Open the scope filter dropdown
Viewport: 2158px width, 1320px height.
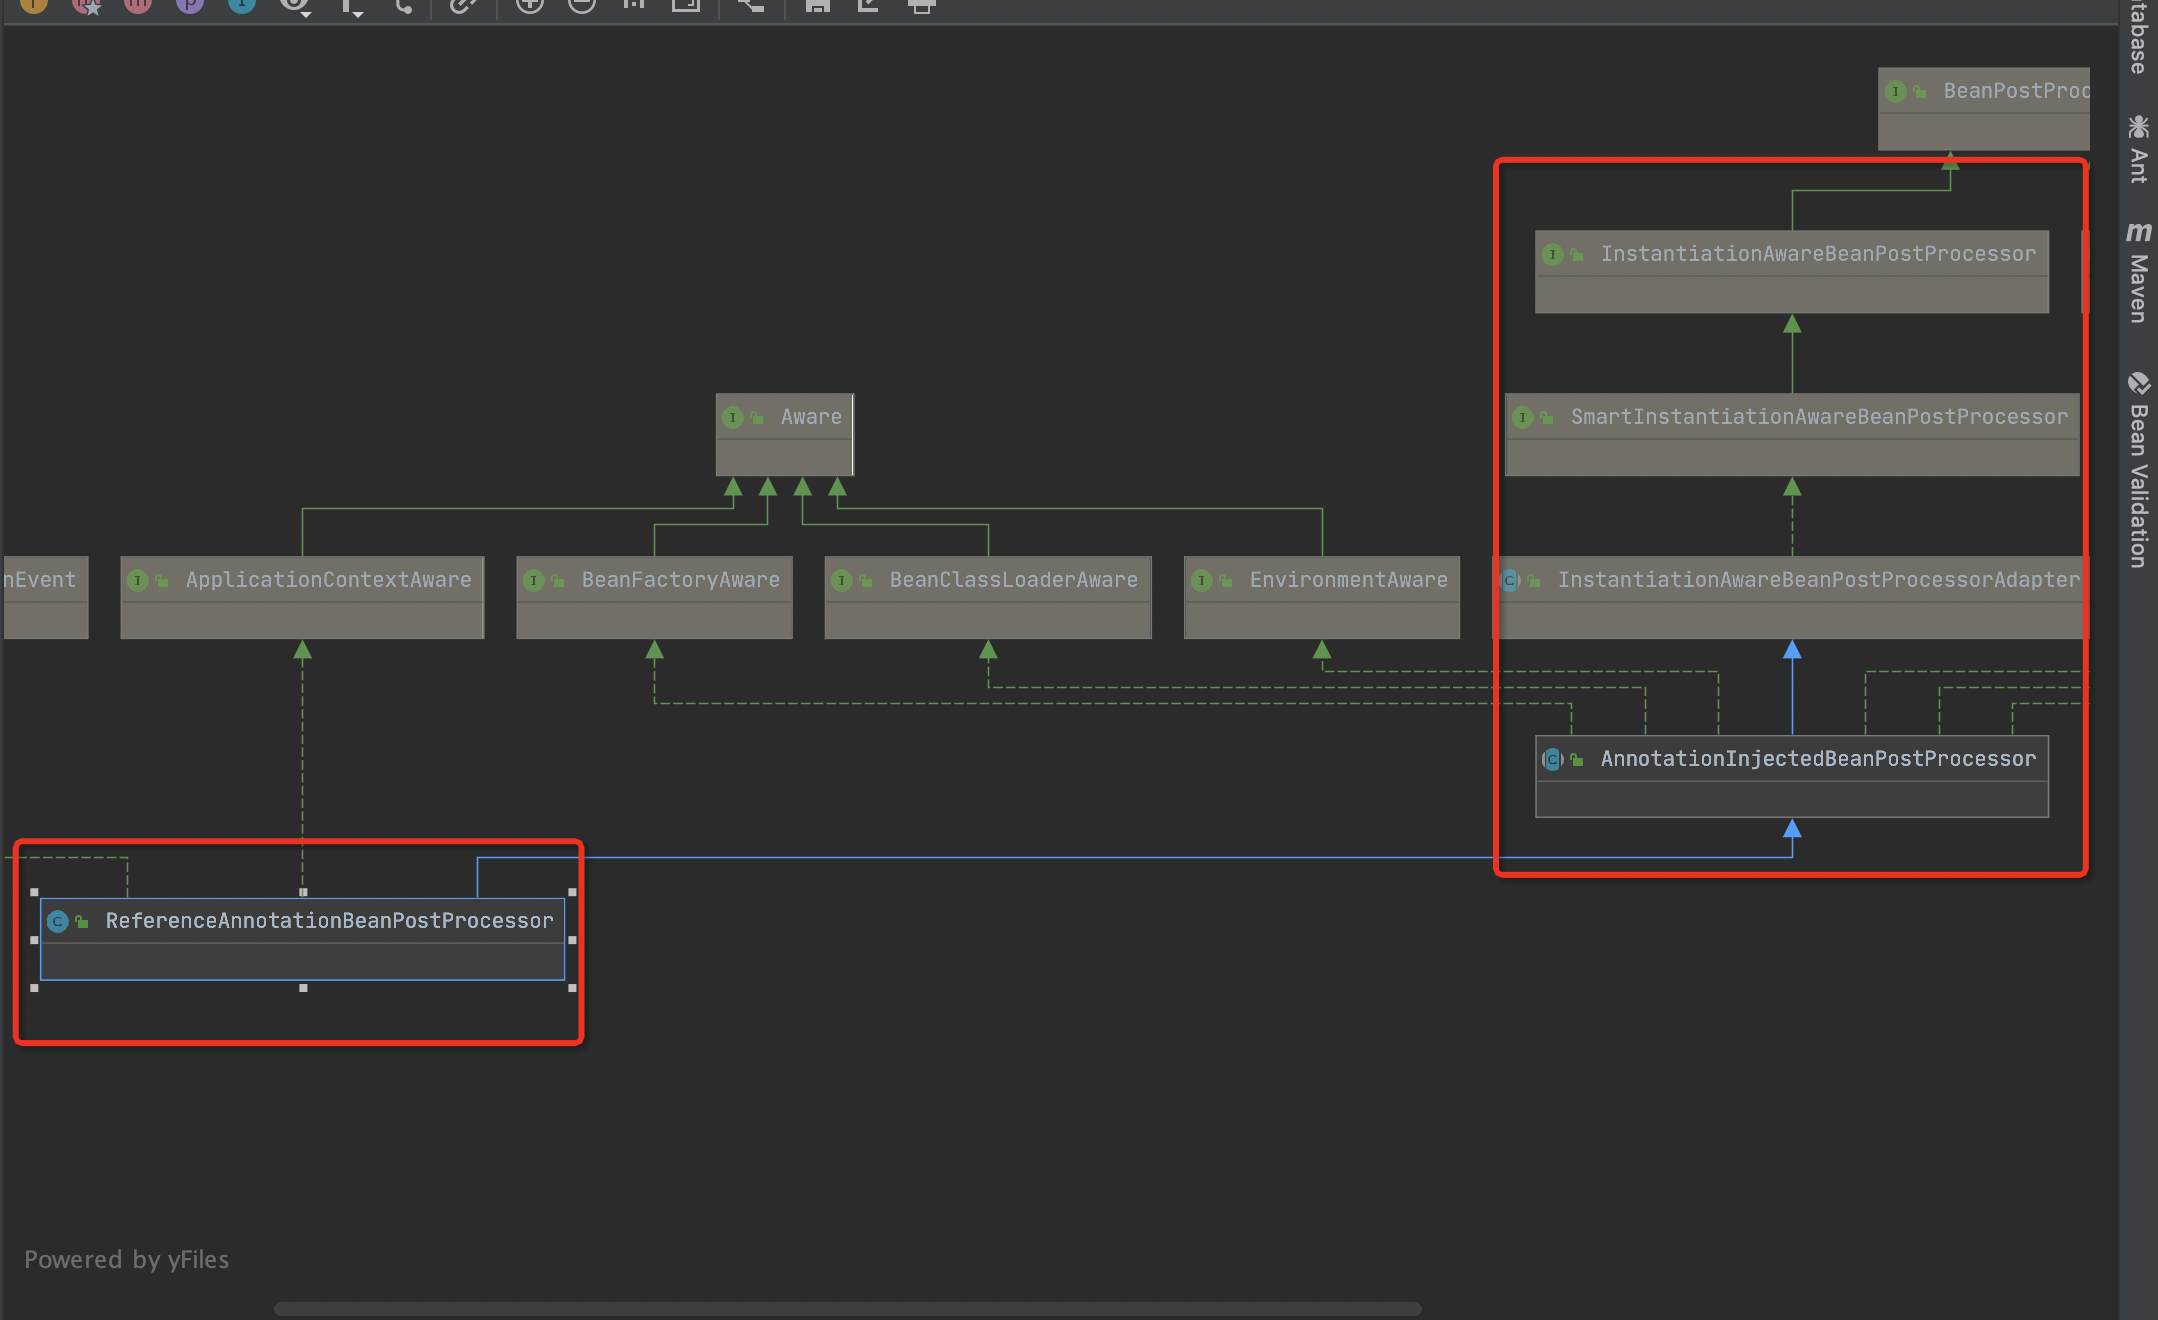point(351,6)
